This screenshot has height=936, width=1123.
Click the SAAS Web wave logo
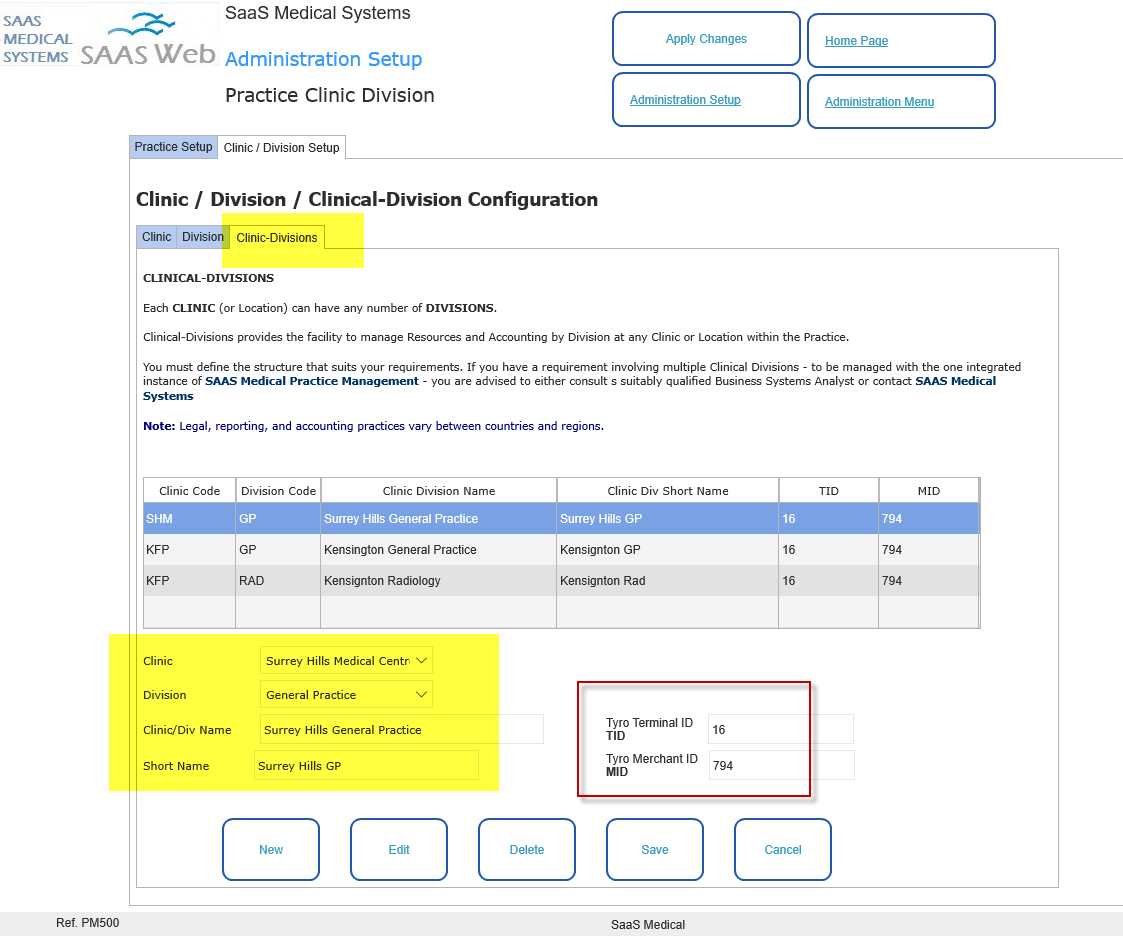click(x=148, y=39)
